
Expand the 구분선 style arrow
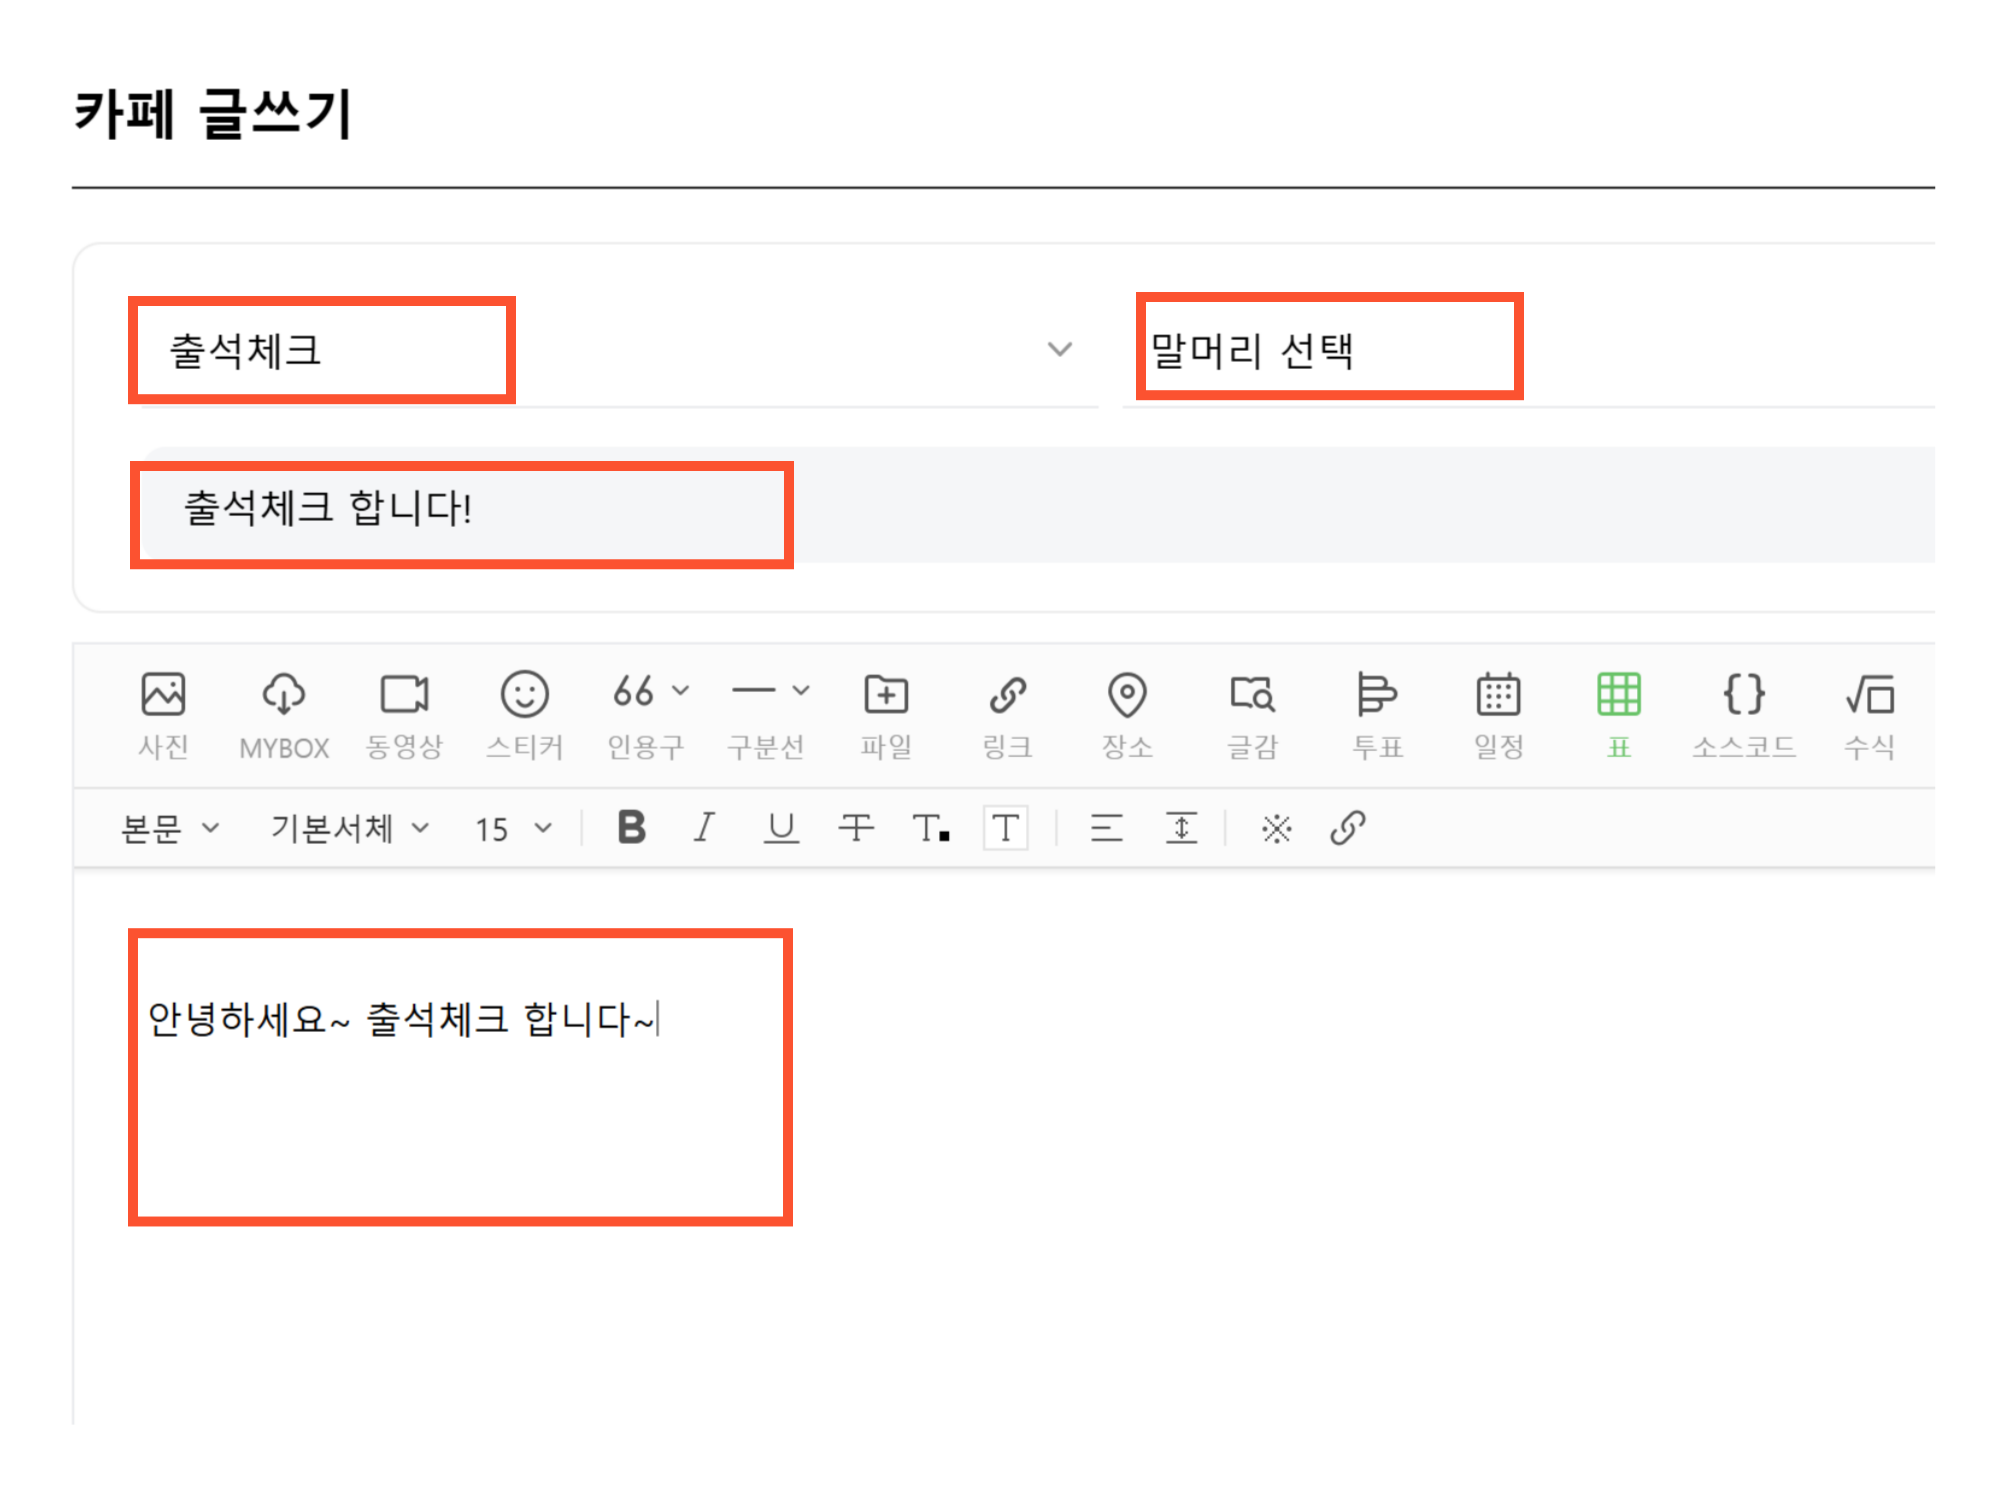pyautogui.click(x=801, y=691)
